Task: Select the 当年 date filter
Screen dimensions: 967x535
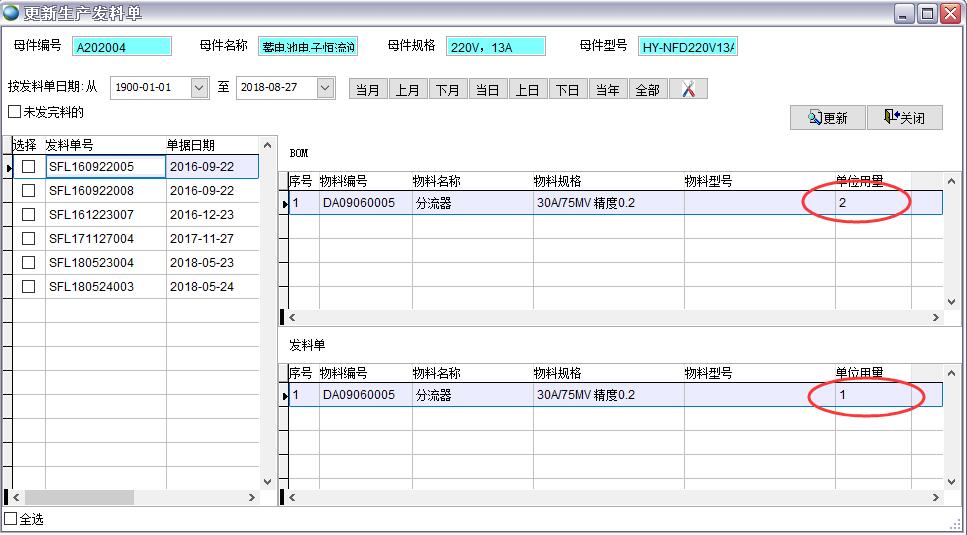Action: [x=608, y=89]
